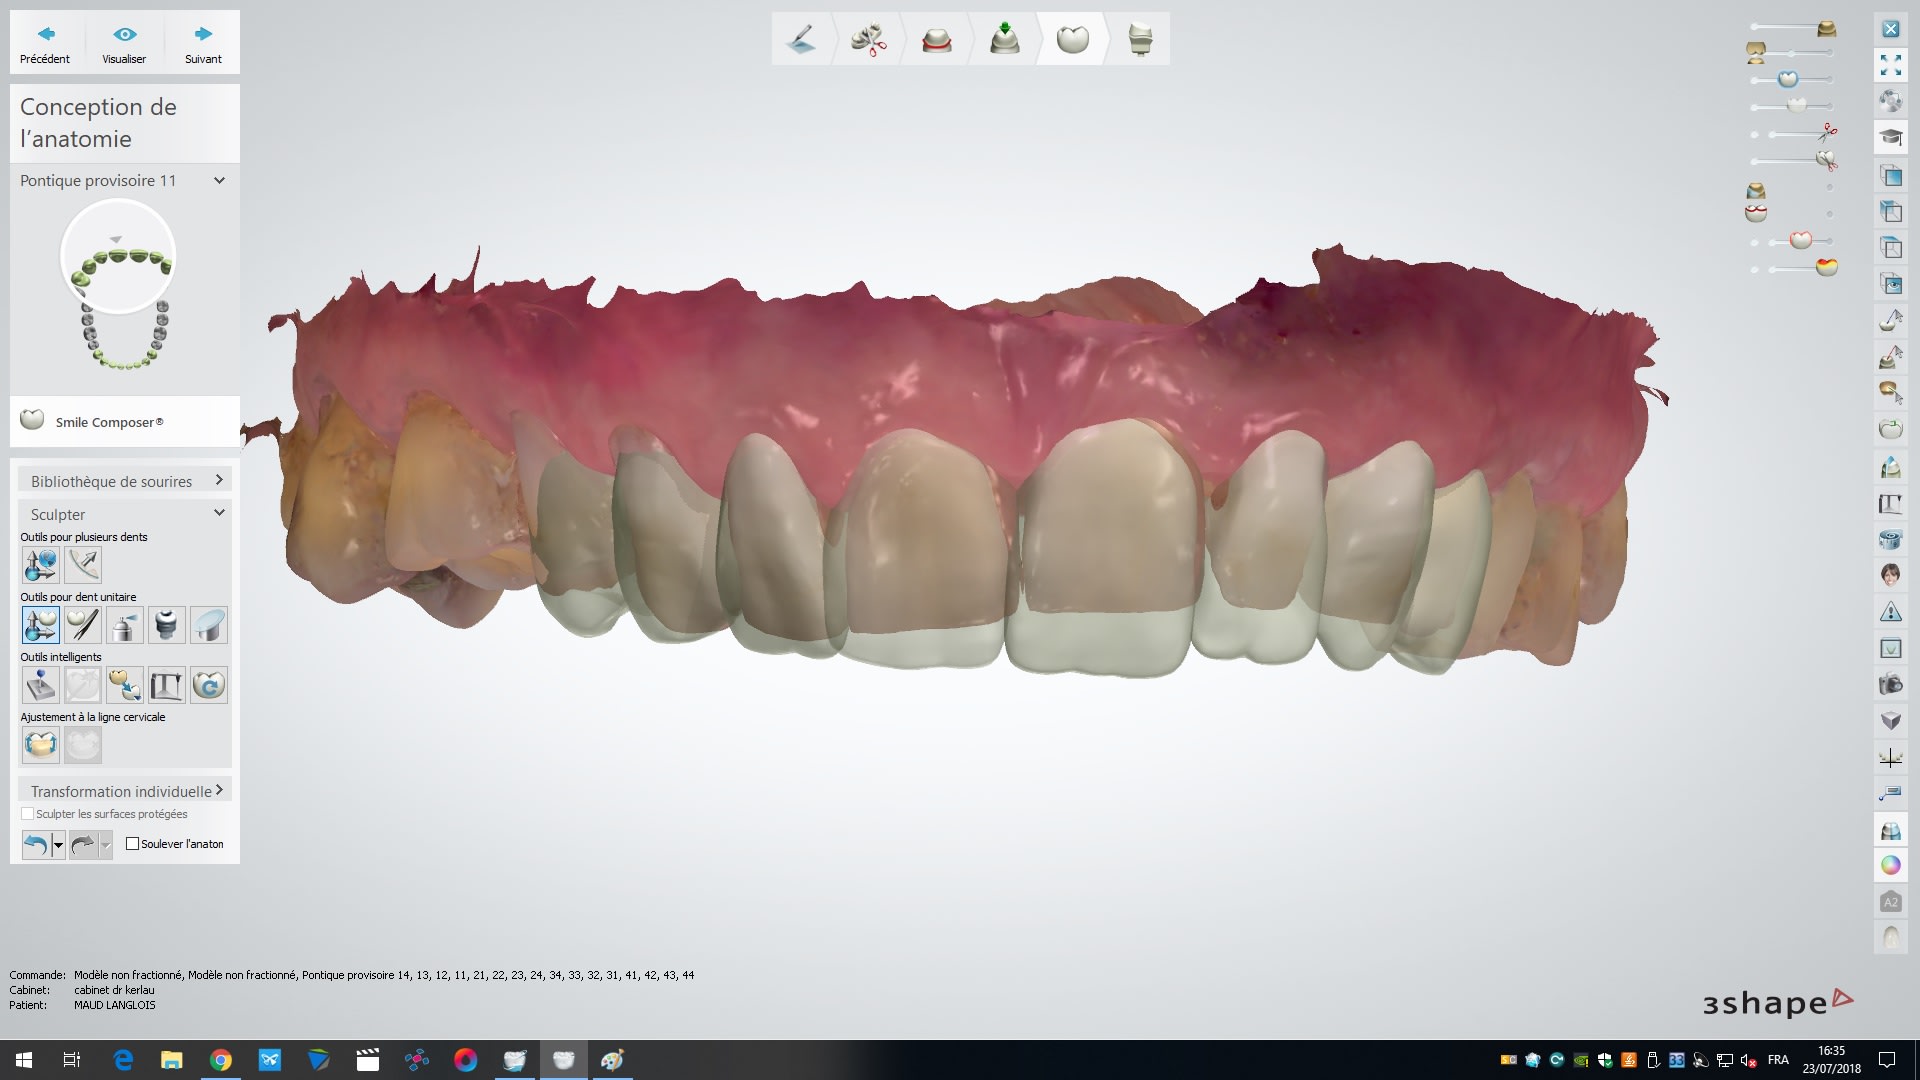Click the FRA language indicator
Image resolution: width=1920 pixels, height=1080 pixels.
pyautogui.click(x=1778, y=1060)
